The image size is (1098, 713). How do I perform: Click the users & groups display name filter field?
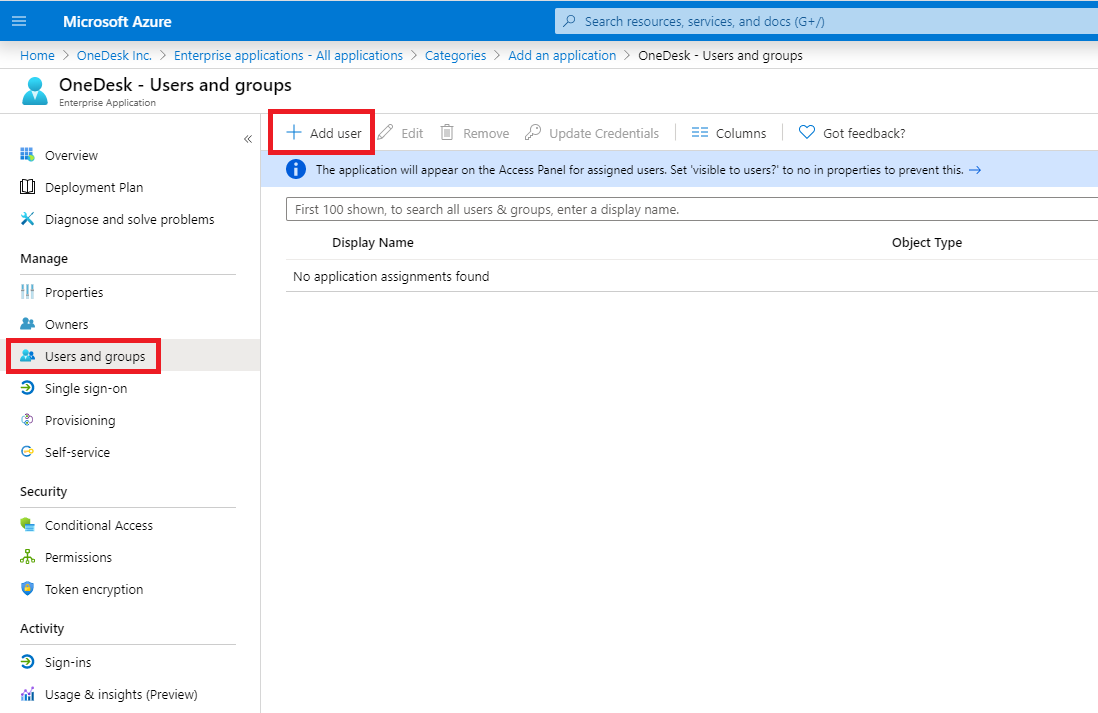coord(692,209)
